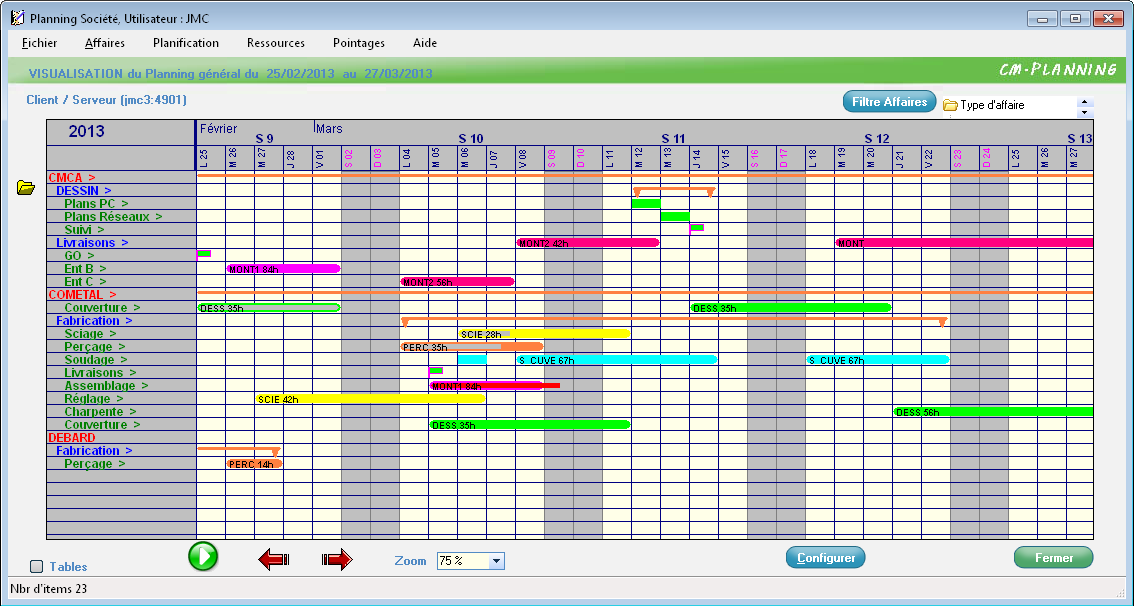The width and height of the screenshot is (1134, 606).
Task: Open the Zoom 75 % dropdown
Action: (496, 561)
